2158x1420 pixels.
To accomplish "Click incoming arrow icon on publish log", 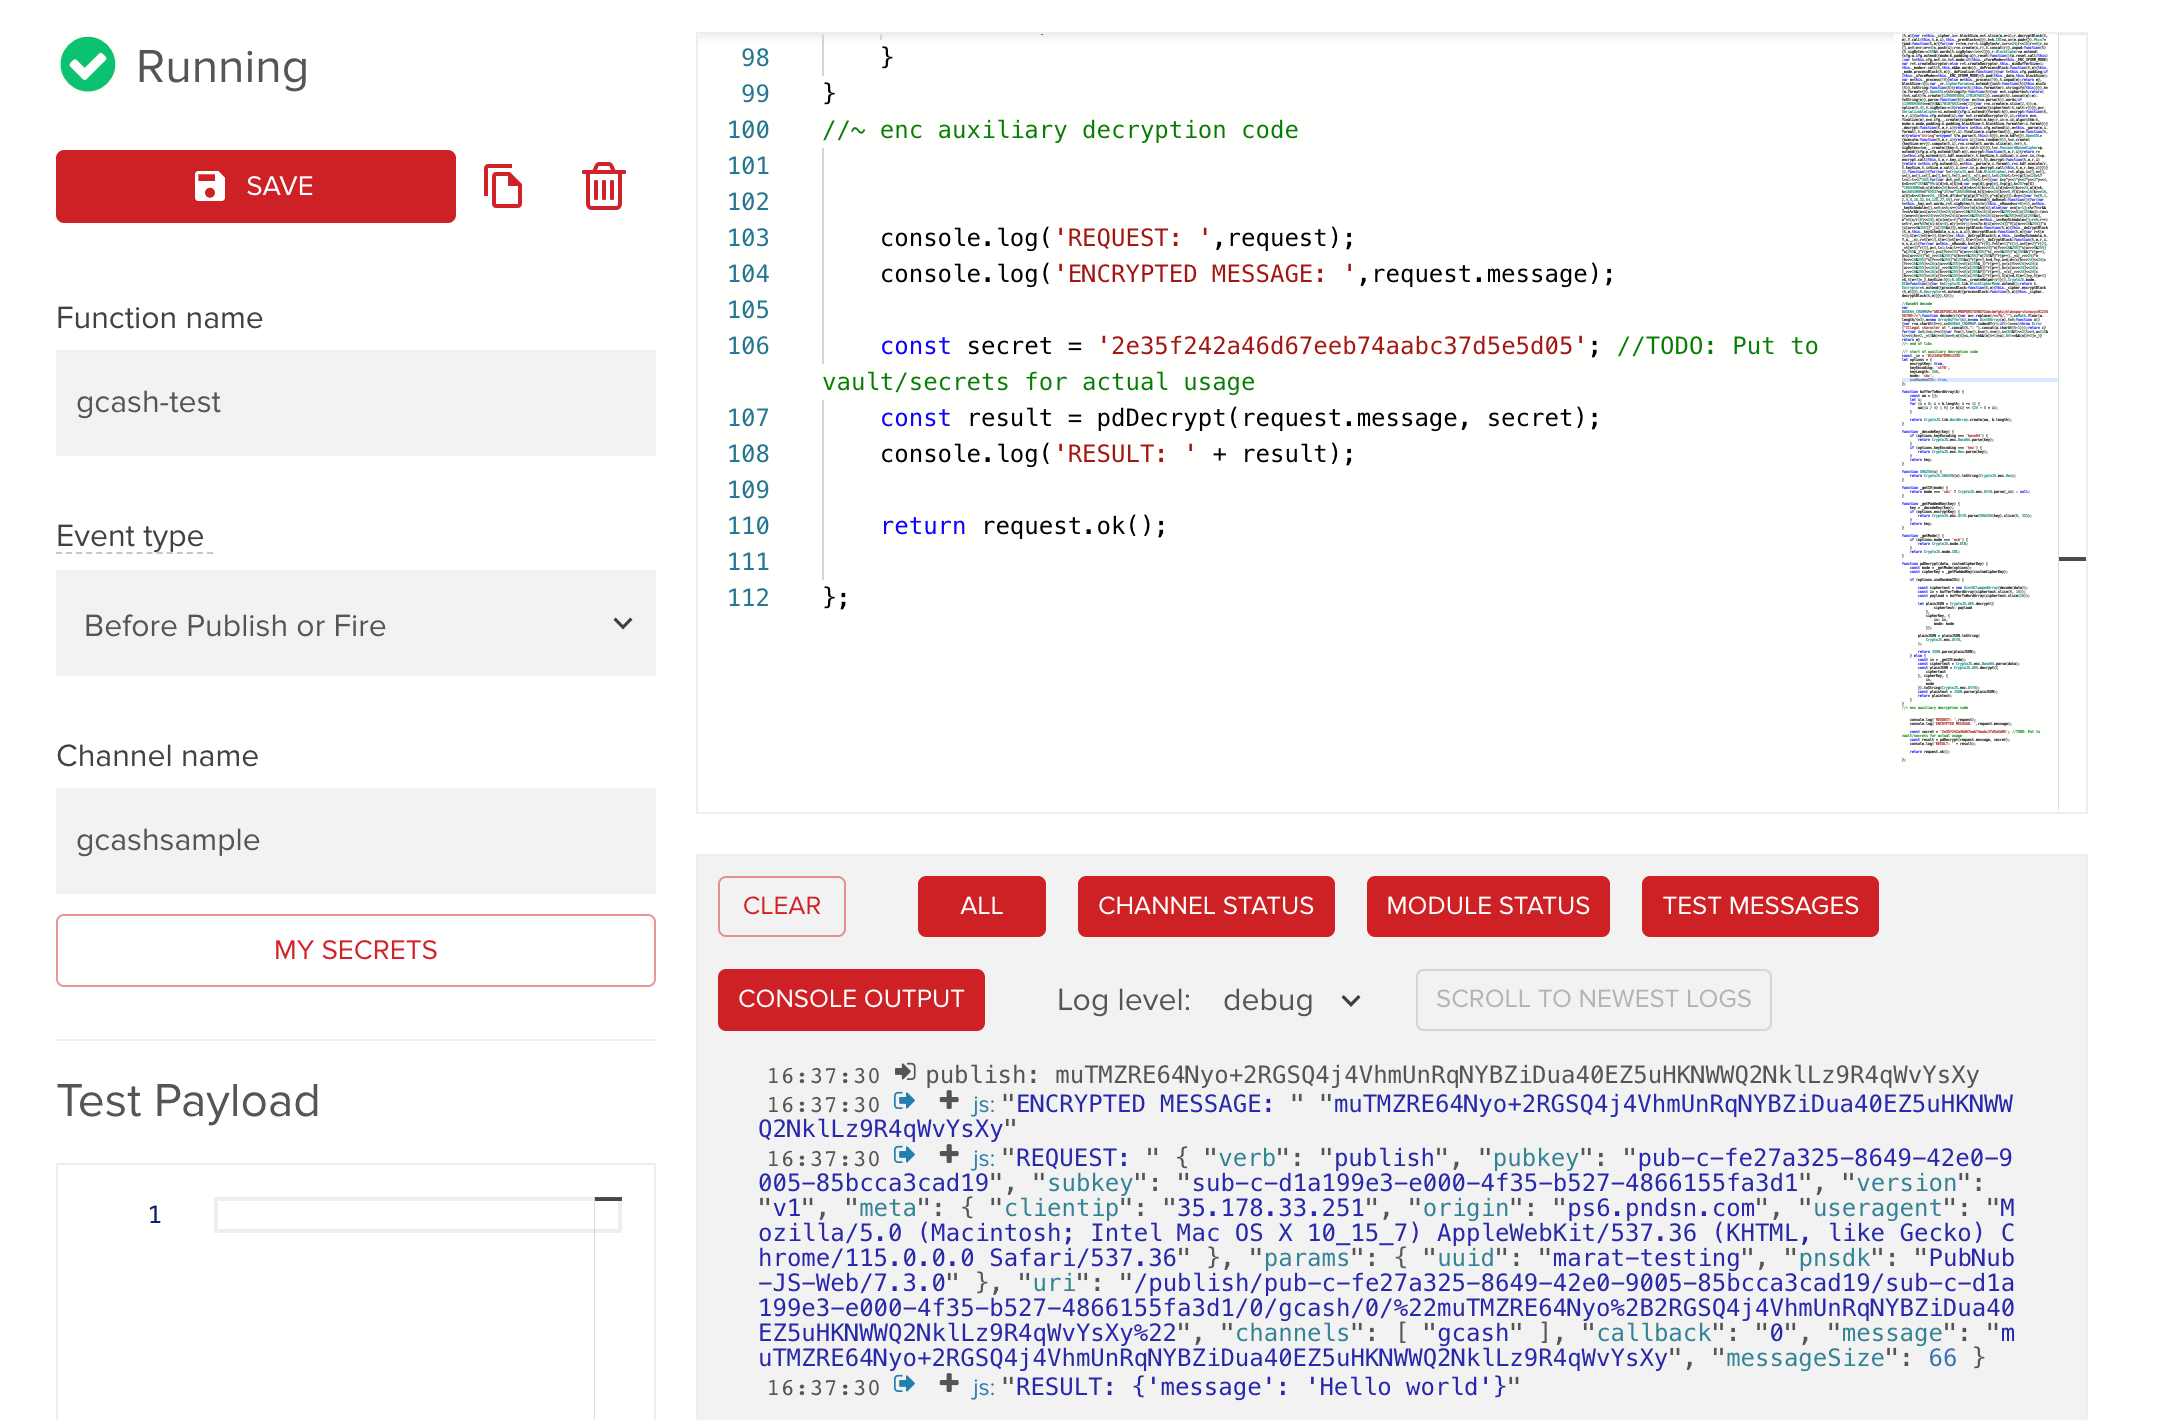I will click(904, 1073).
